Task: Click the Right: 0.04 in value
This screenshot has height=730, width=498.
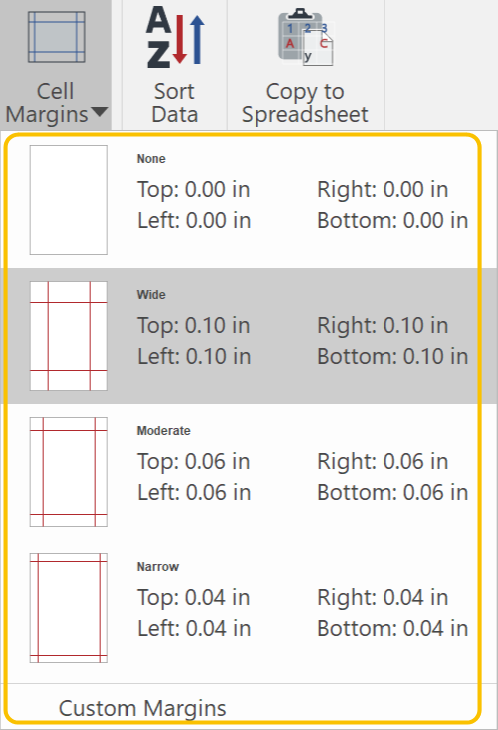Action: pos(383,597)
